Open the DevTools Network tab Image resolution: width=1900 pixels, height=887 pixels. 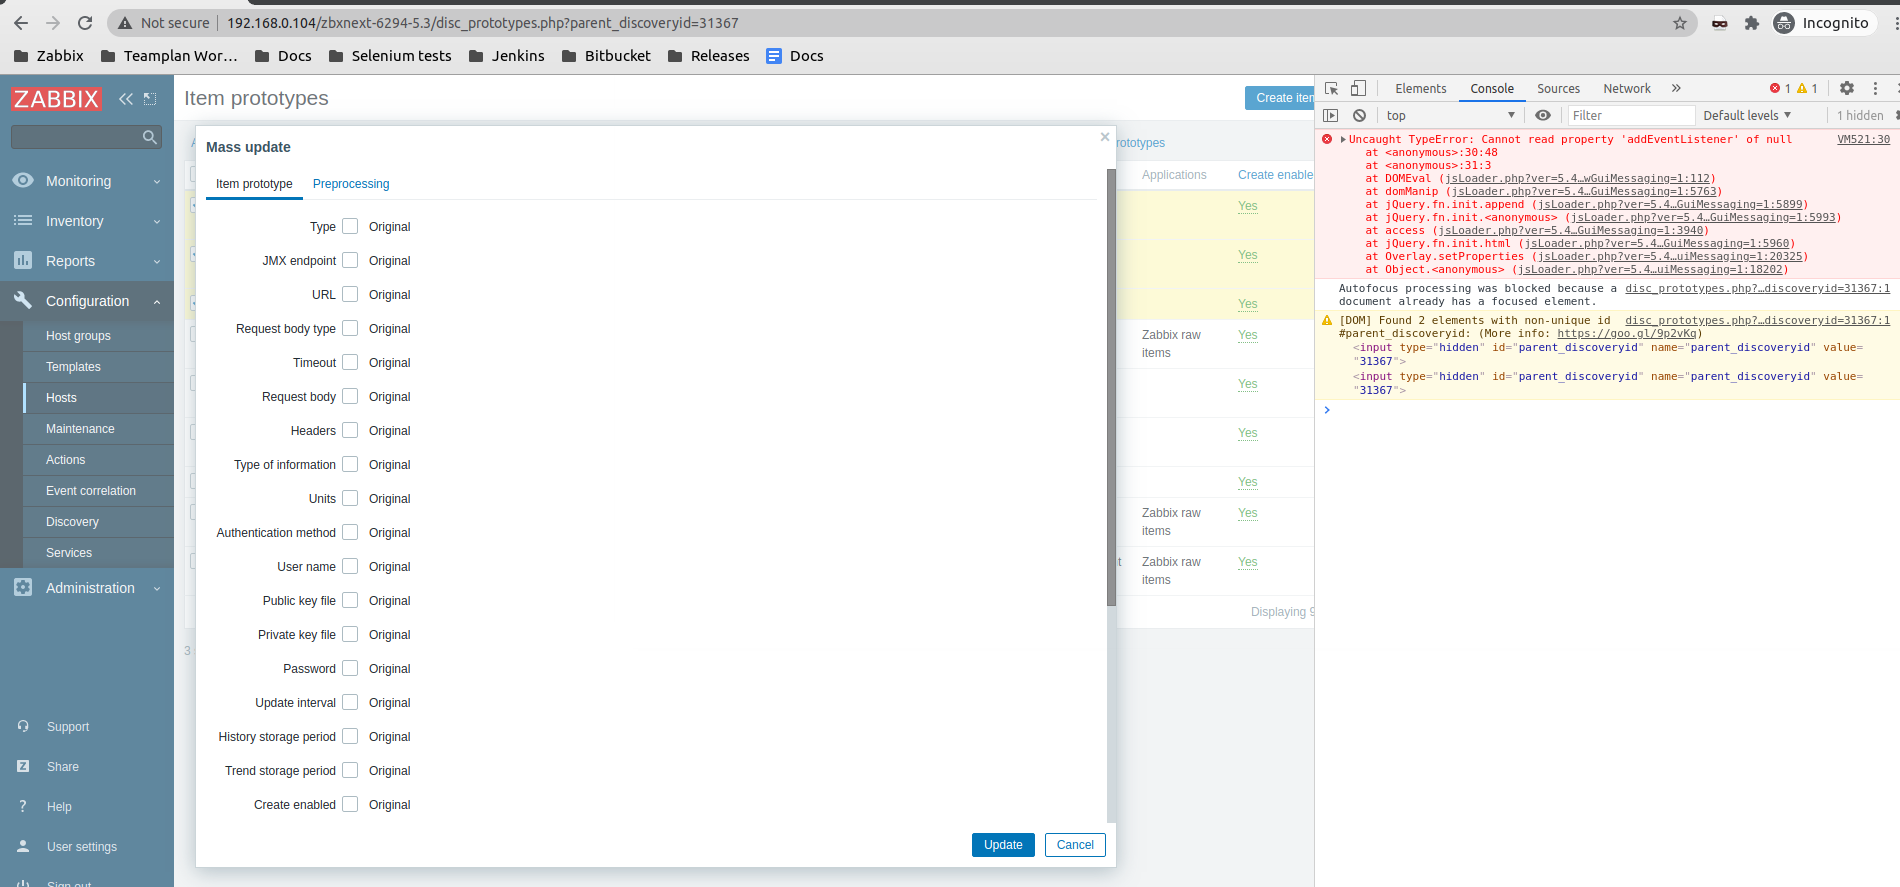coord(1627,89)
